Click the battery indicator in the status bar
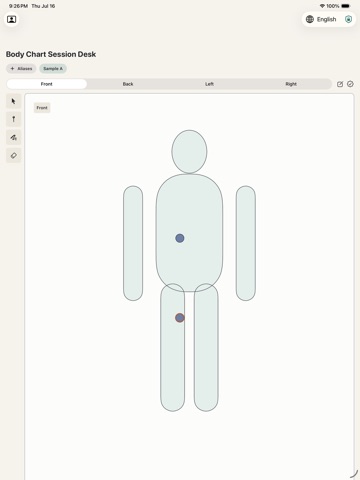 pyautogui.click(x=346, y=6)
